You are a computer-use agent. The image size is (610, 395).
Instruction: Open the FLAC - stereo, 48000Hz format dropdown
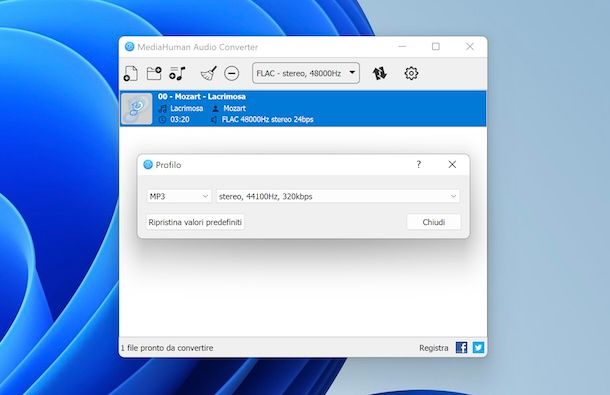click(306, 73)
